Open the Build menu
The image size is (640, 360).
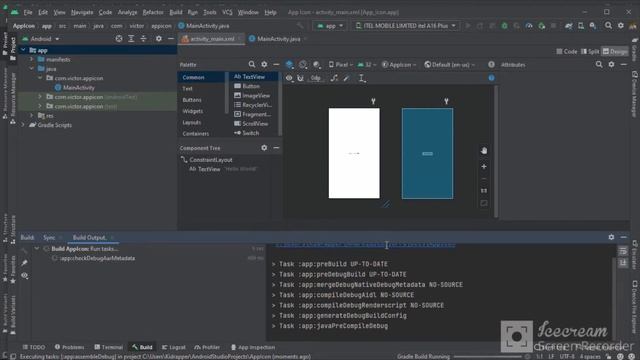click(x=176, y=12)
